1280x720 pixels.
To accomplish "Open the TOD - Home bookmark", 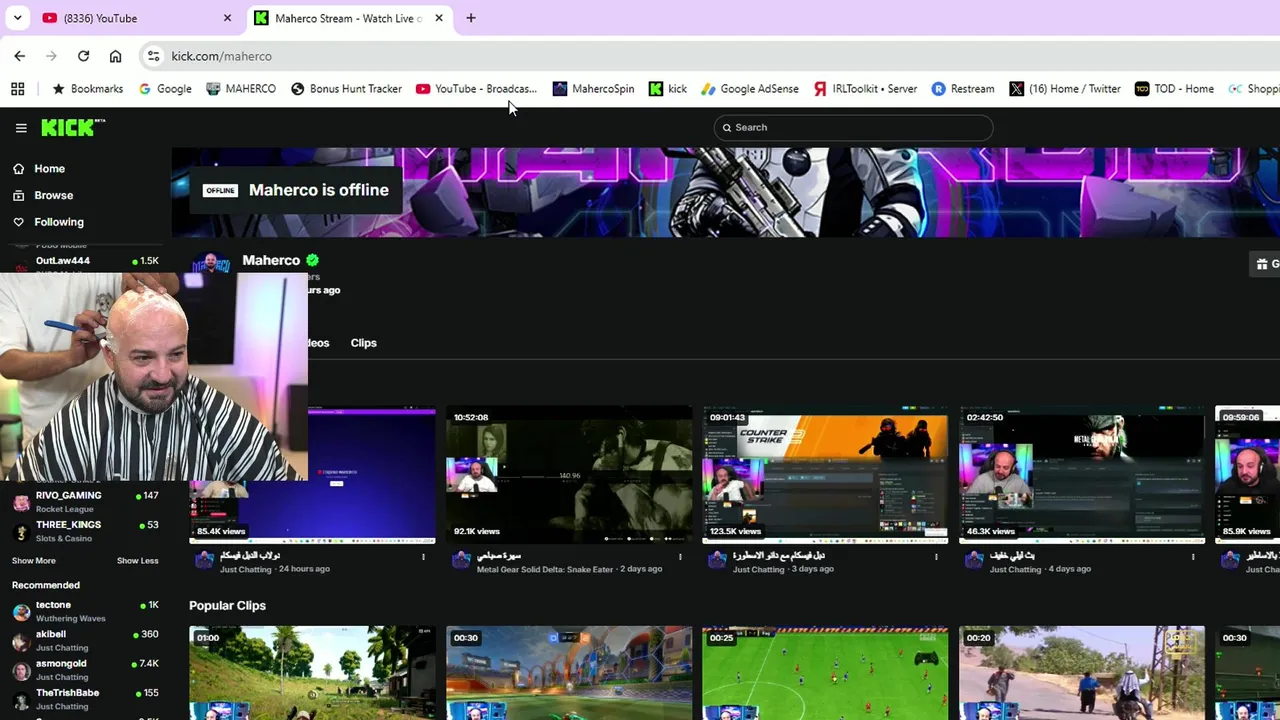I will [x=1174, y=89].
